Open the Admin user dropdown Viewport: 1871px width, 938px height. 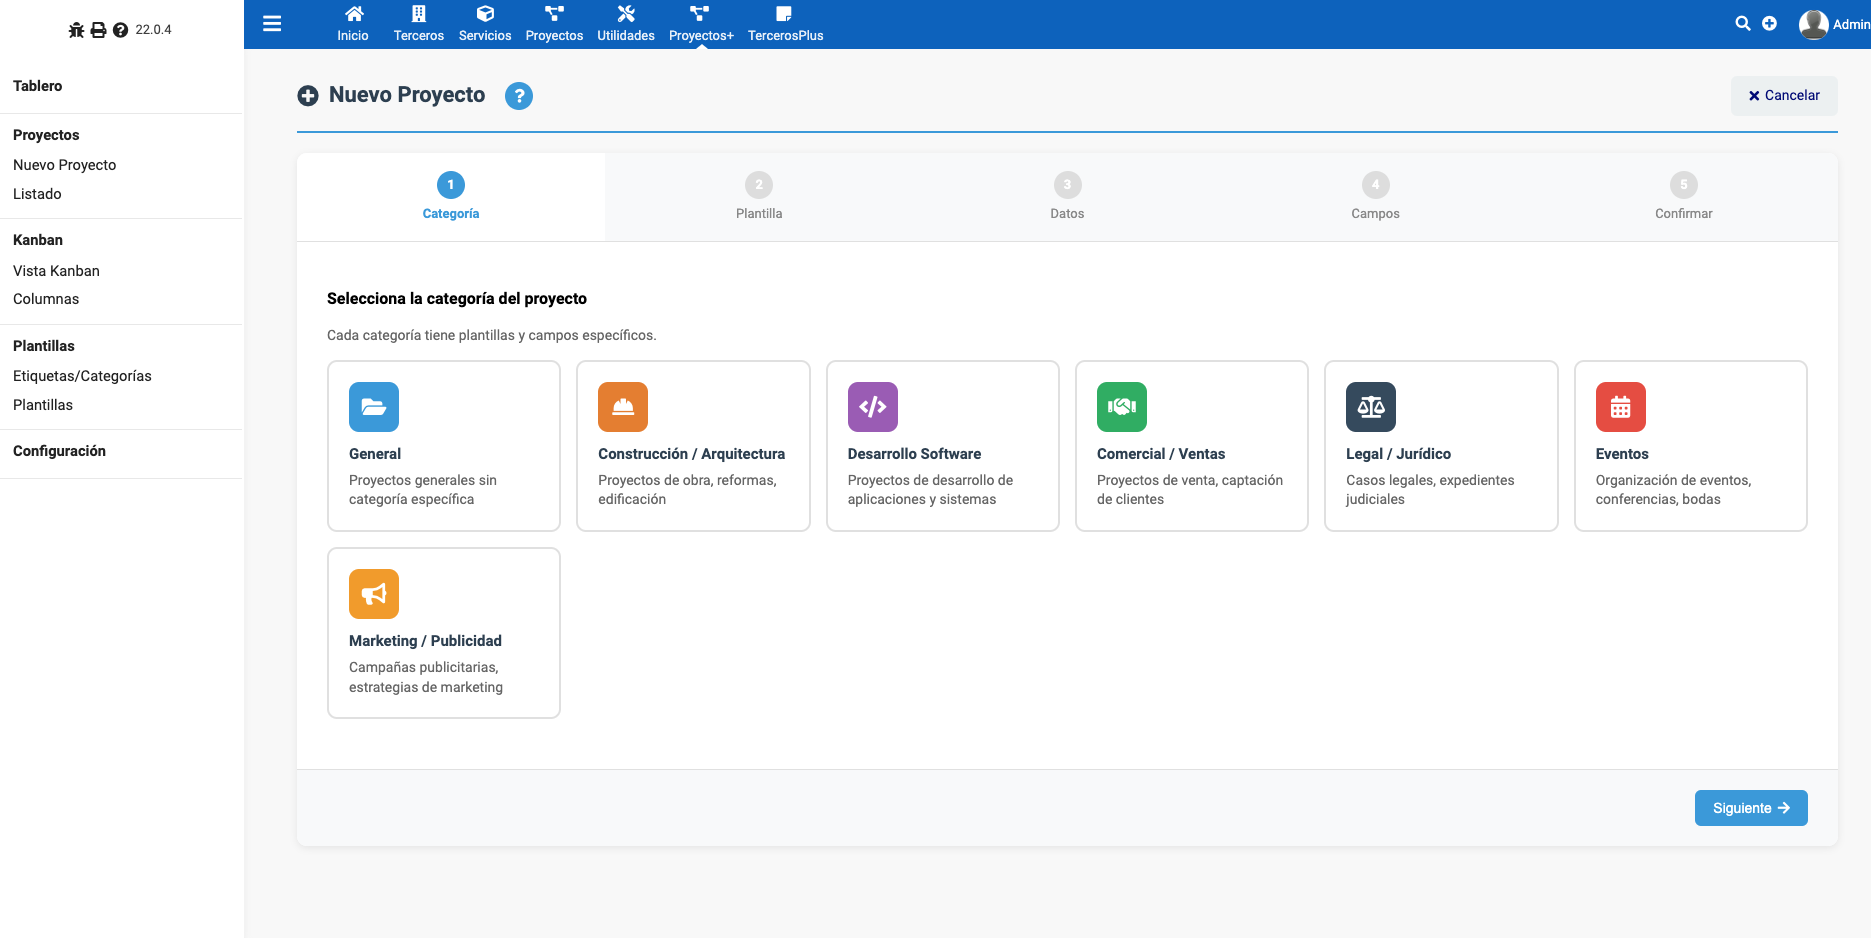1834,24
